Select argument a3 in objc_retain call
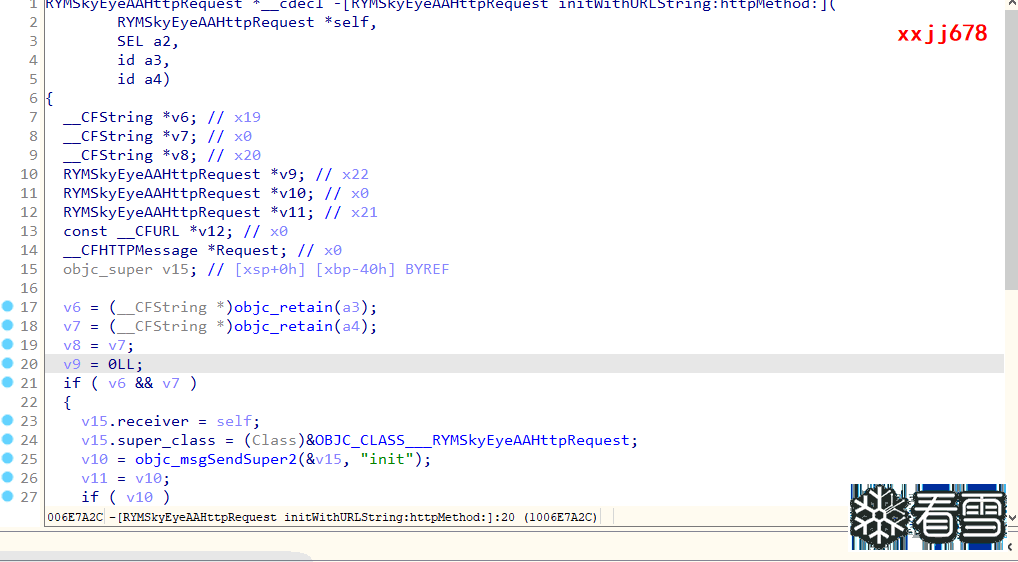Viewport: 1018px width, 562px height. point(351,307)
